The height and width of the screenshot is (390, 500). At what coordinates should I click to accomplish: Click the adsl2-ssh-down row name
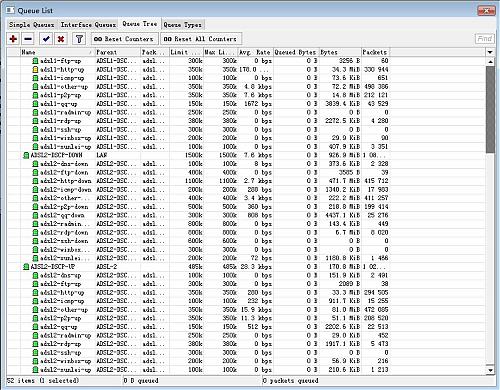point(64,241)
